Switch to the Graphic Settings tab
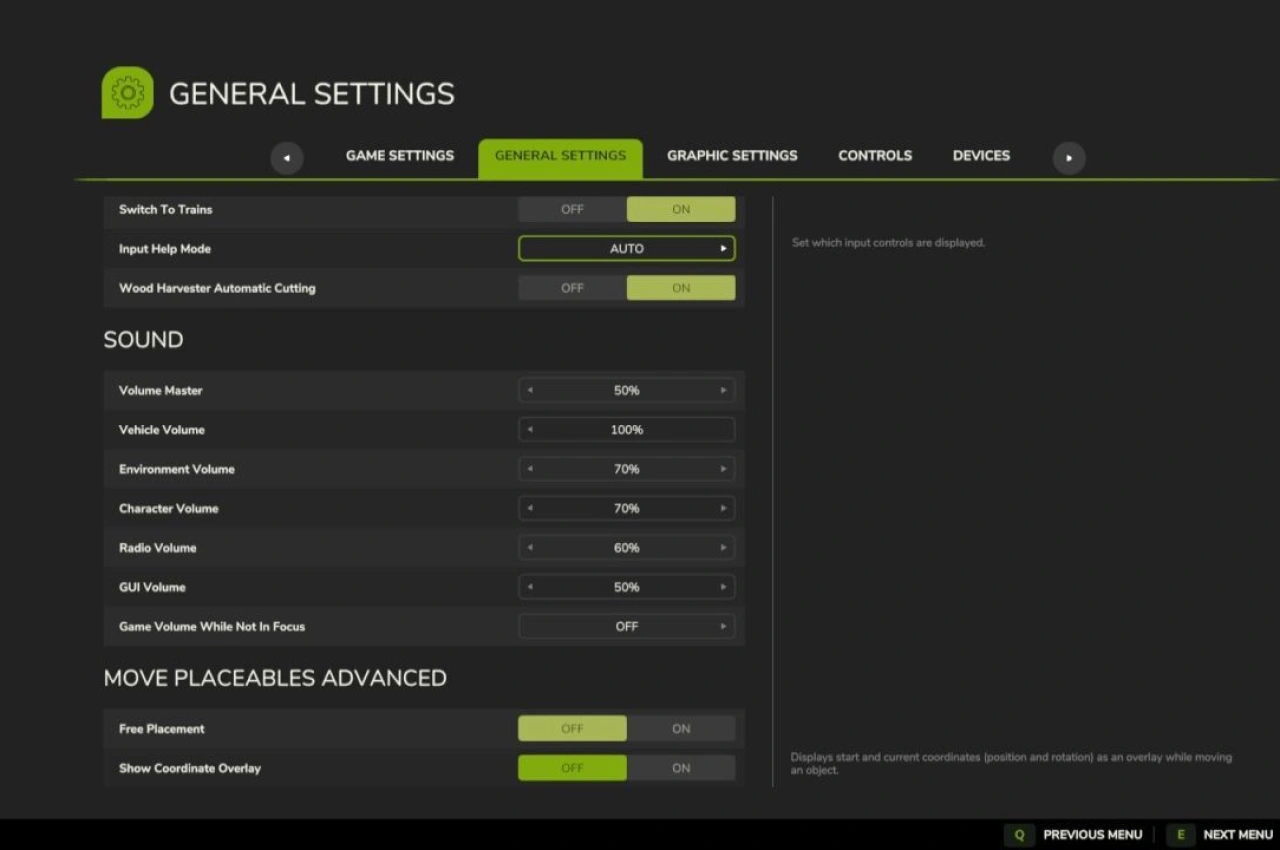This screenshot has height=850, width=1280. (732, 155)
